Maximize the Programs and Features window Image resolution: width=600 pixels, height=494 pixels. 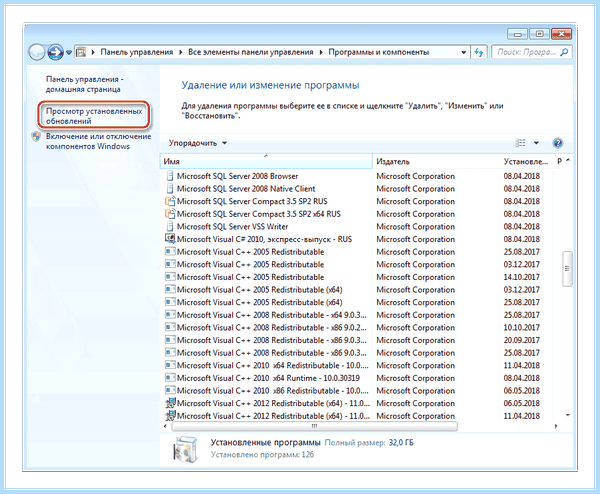click(x=540, y=34)
